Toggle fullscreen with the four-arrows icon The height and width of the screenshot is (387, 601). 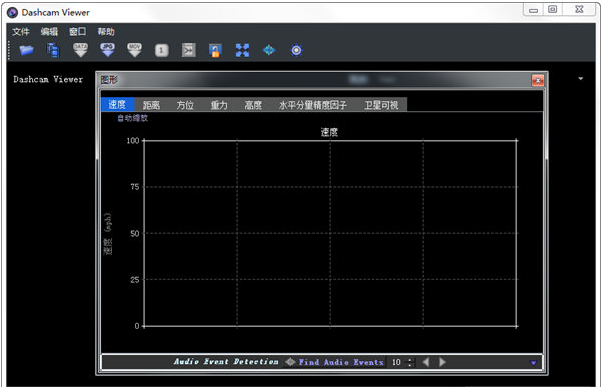pyautogui.click(x=242, y=50)
